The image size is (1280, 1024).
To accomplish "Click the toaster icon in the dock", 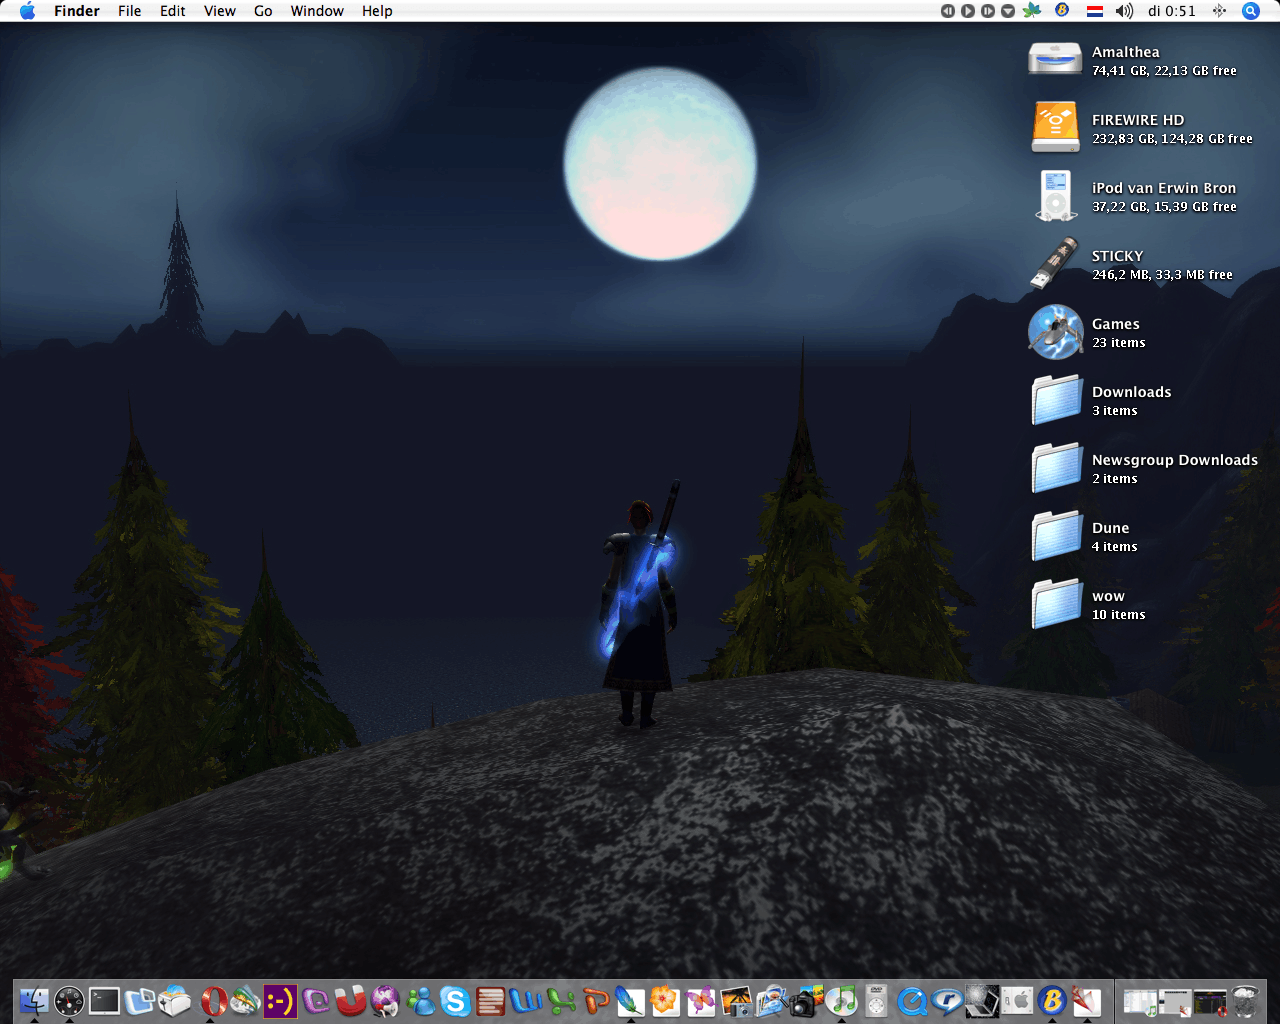I will pyautogui.click(x=174, y=1000).
